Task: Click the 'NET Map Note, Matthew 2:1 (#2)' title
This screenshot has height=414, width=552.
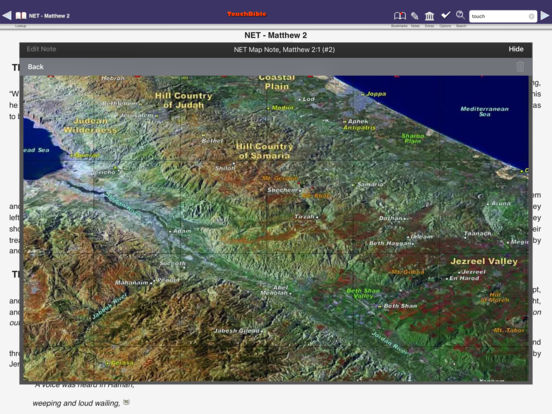Action: (284, 50)
